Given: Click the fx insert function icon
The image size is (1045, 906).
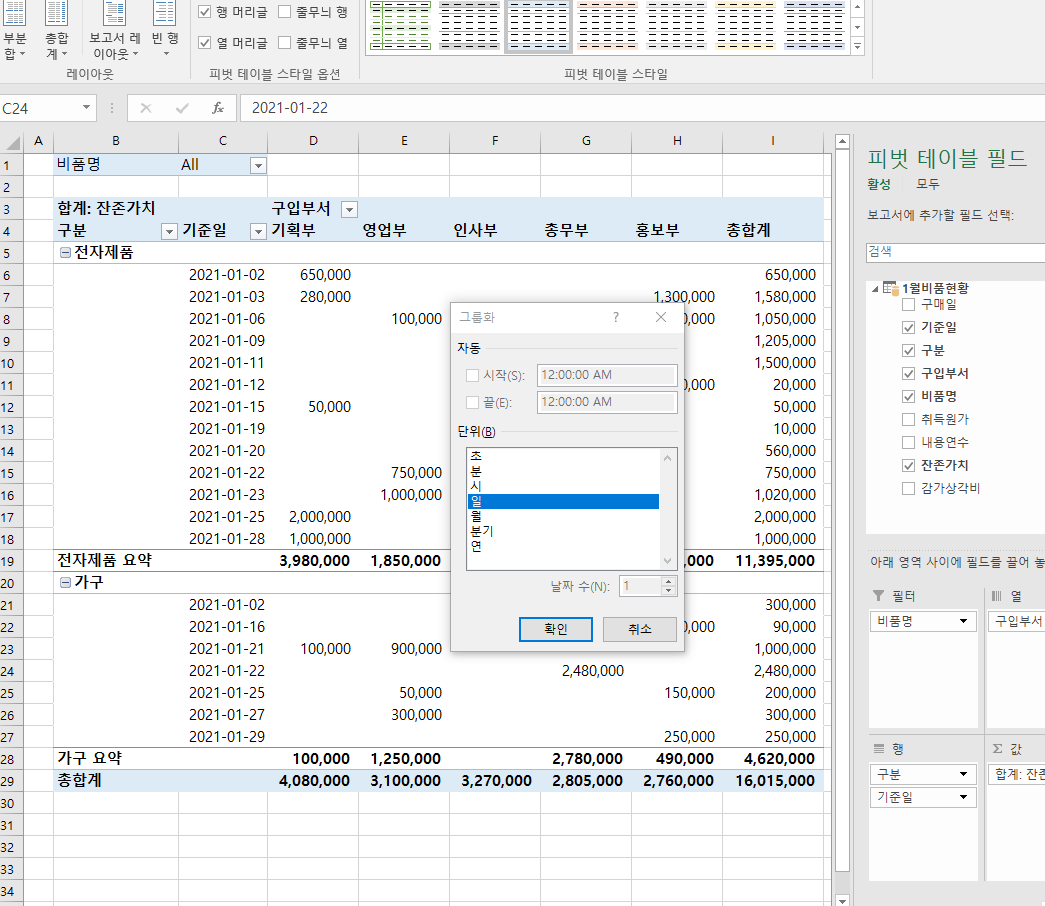Looking at the screenshot, I should (x=217, y=108).
